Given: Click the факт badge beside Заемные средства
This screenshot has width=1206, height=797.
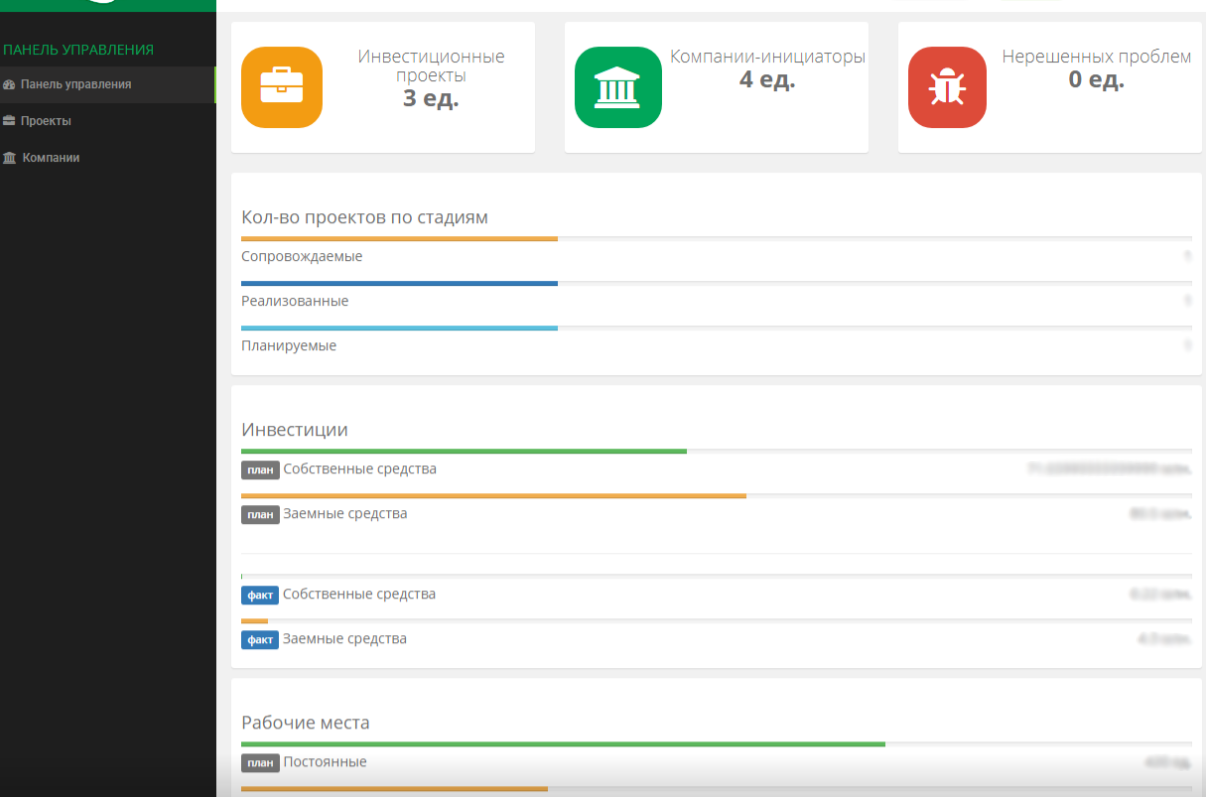Looking at the screenshot, I should coord(260,639).
